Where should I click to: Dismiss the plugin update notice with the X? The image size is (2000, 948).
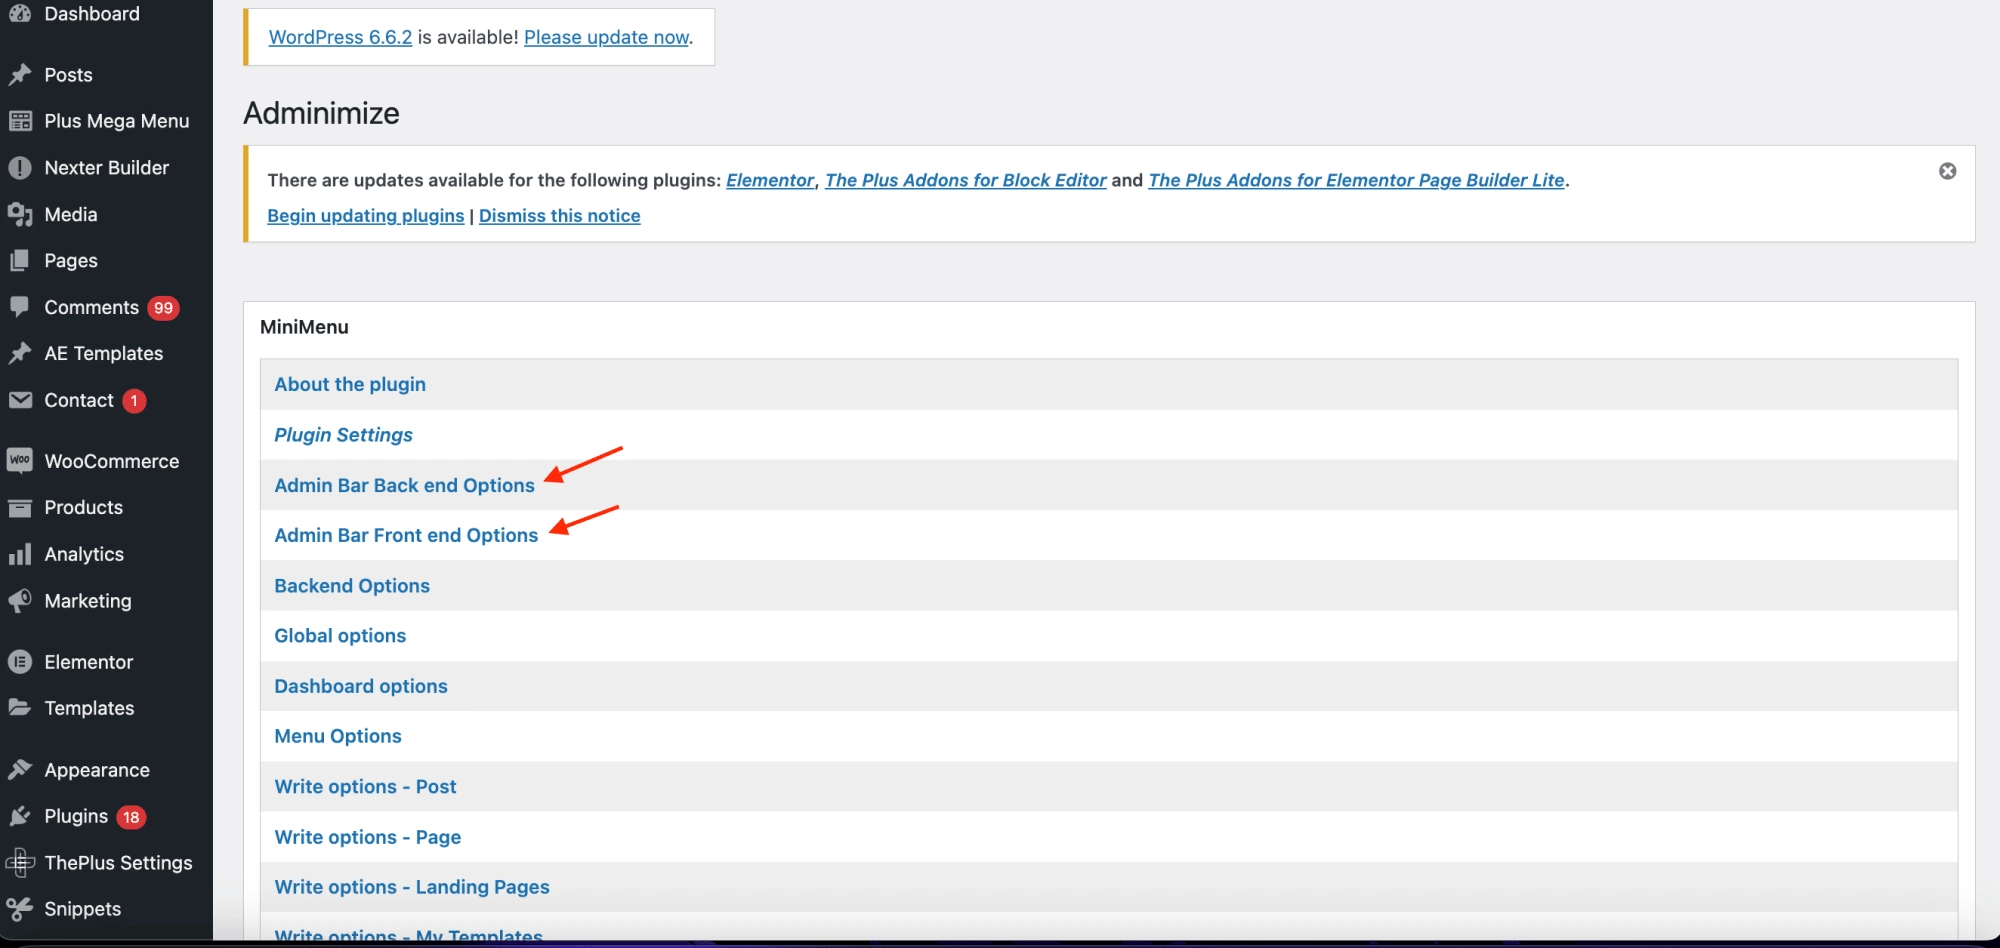coord(1948,171)
